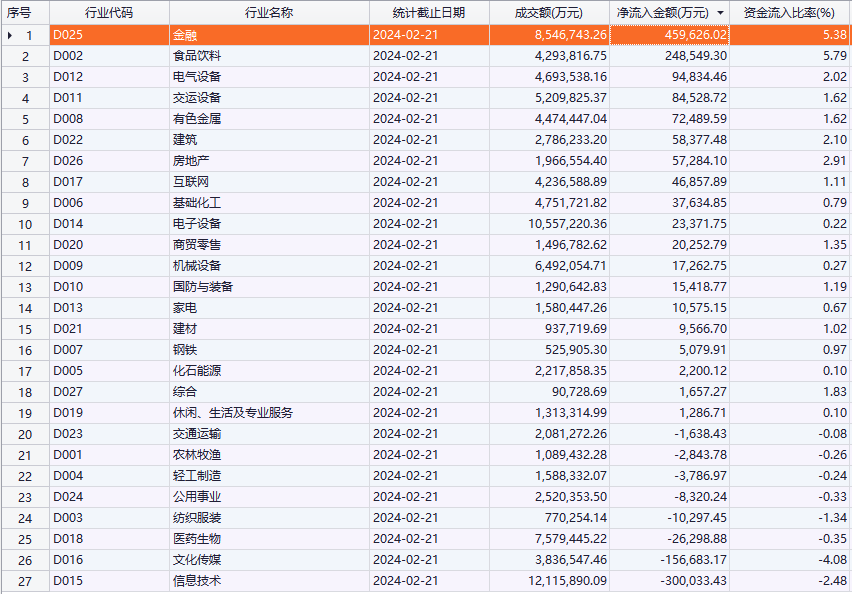Select row number 15 for 建材

point(25,329)
